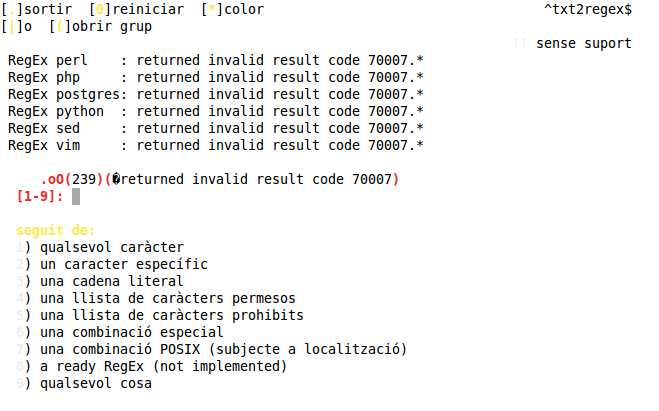Select the RegEx vim result line

coord(215,145)
